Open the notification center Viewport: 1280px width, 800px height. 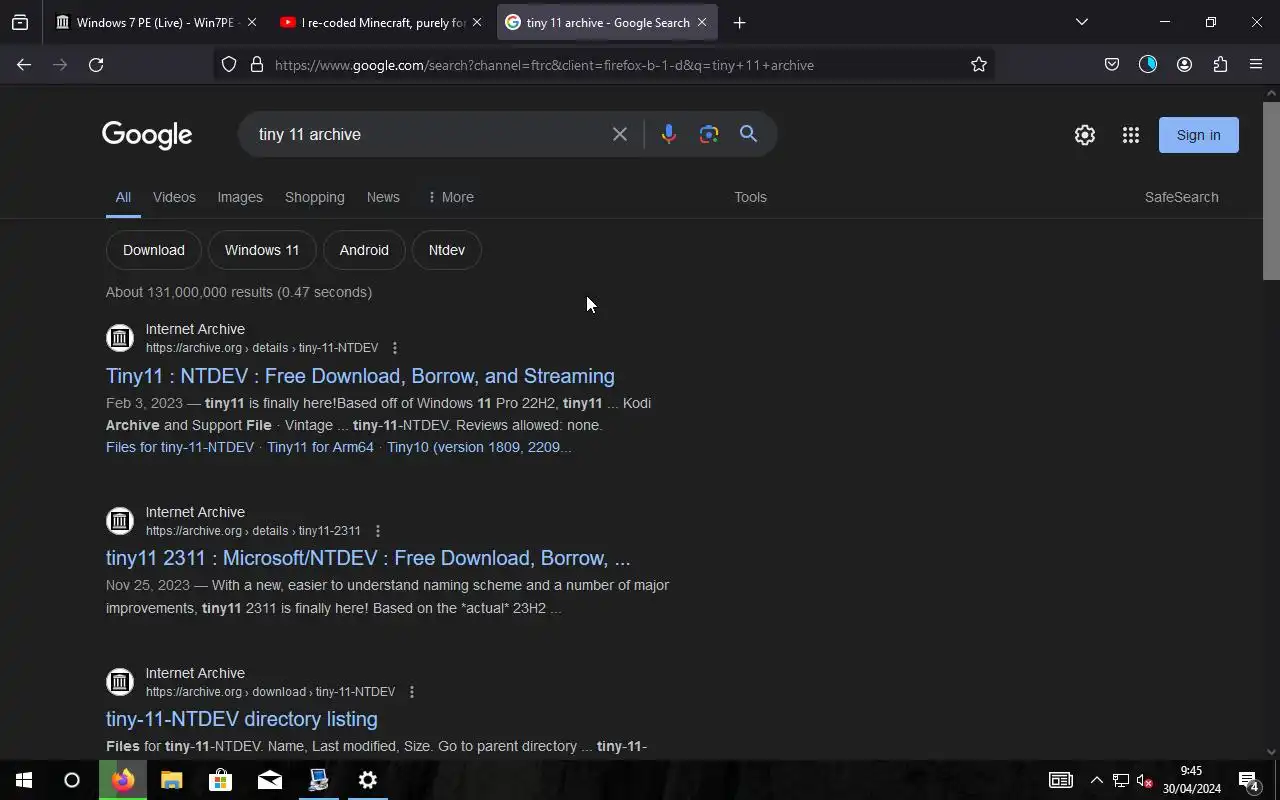1249,780
